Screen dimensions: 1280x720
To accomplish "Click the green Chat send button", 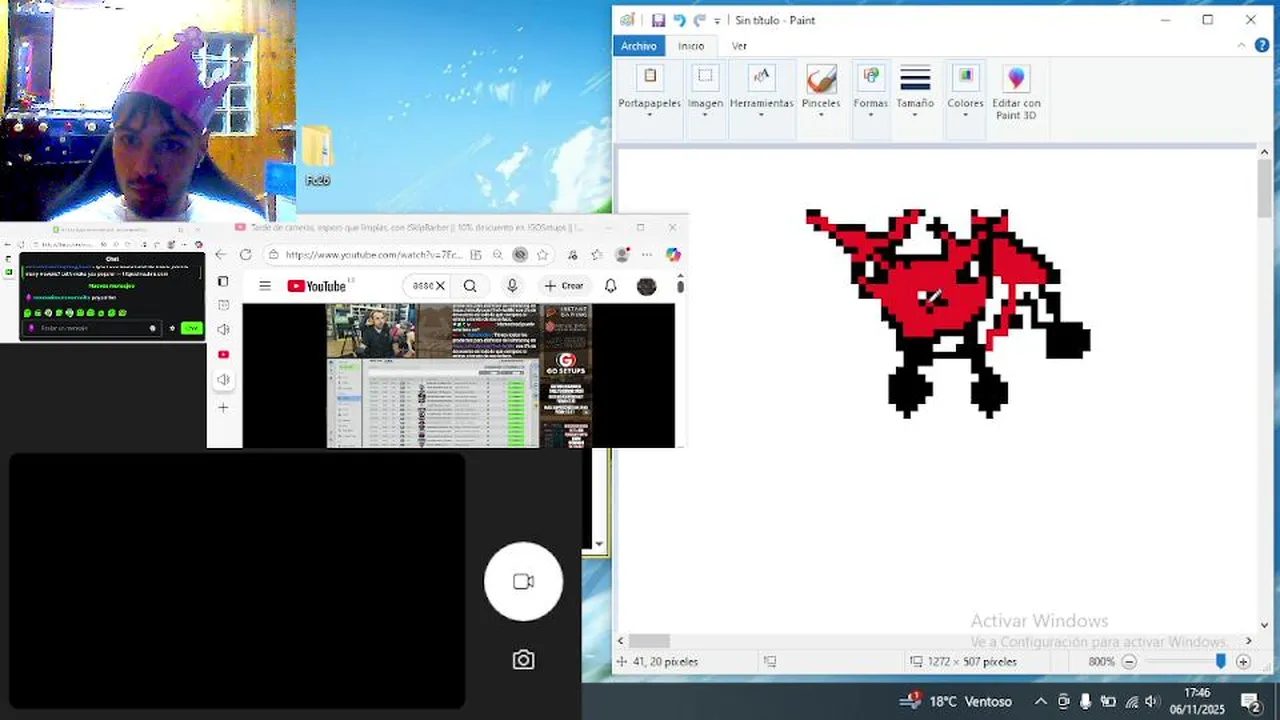I will [191, 328].
